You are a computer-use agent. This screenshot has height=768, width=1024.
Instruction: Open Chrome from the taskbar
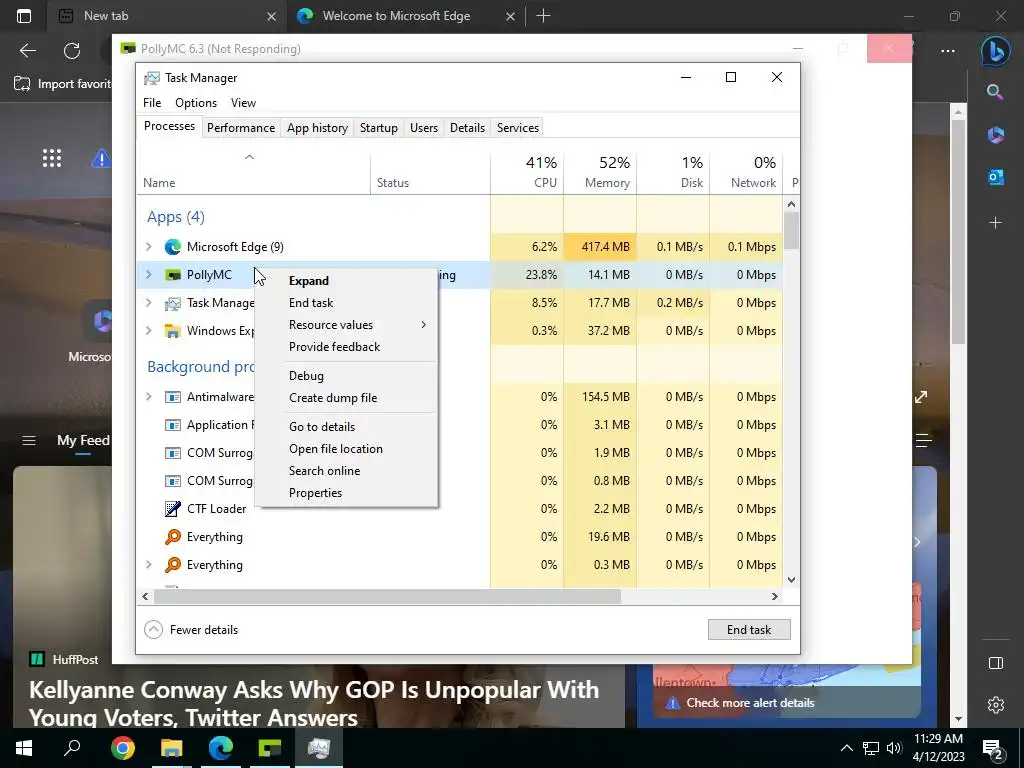(123, 748)
